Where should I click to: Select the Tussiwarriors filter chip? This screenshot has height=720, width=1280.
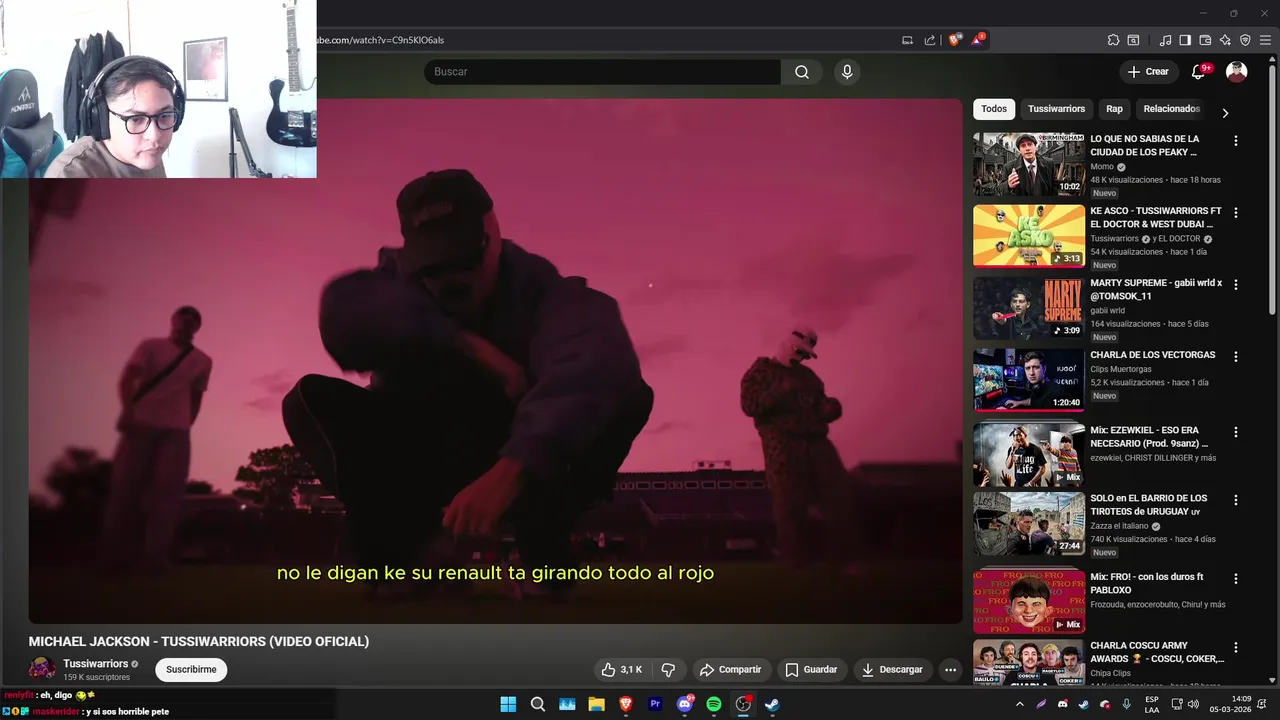click(x=1056, y=109)
